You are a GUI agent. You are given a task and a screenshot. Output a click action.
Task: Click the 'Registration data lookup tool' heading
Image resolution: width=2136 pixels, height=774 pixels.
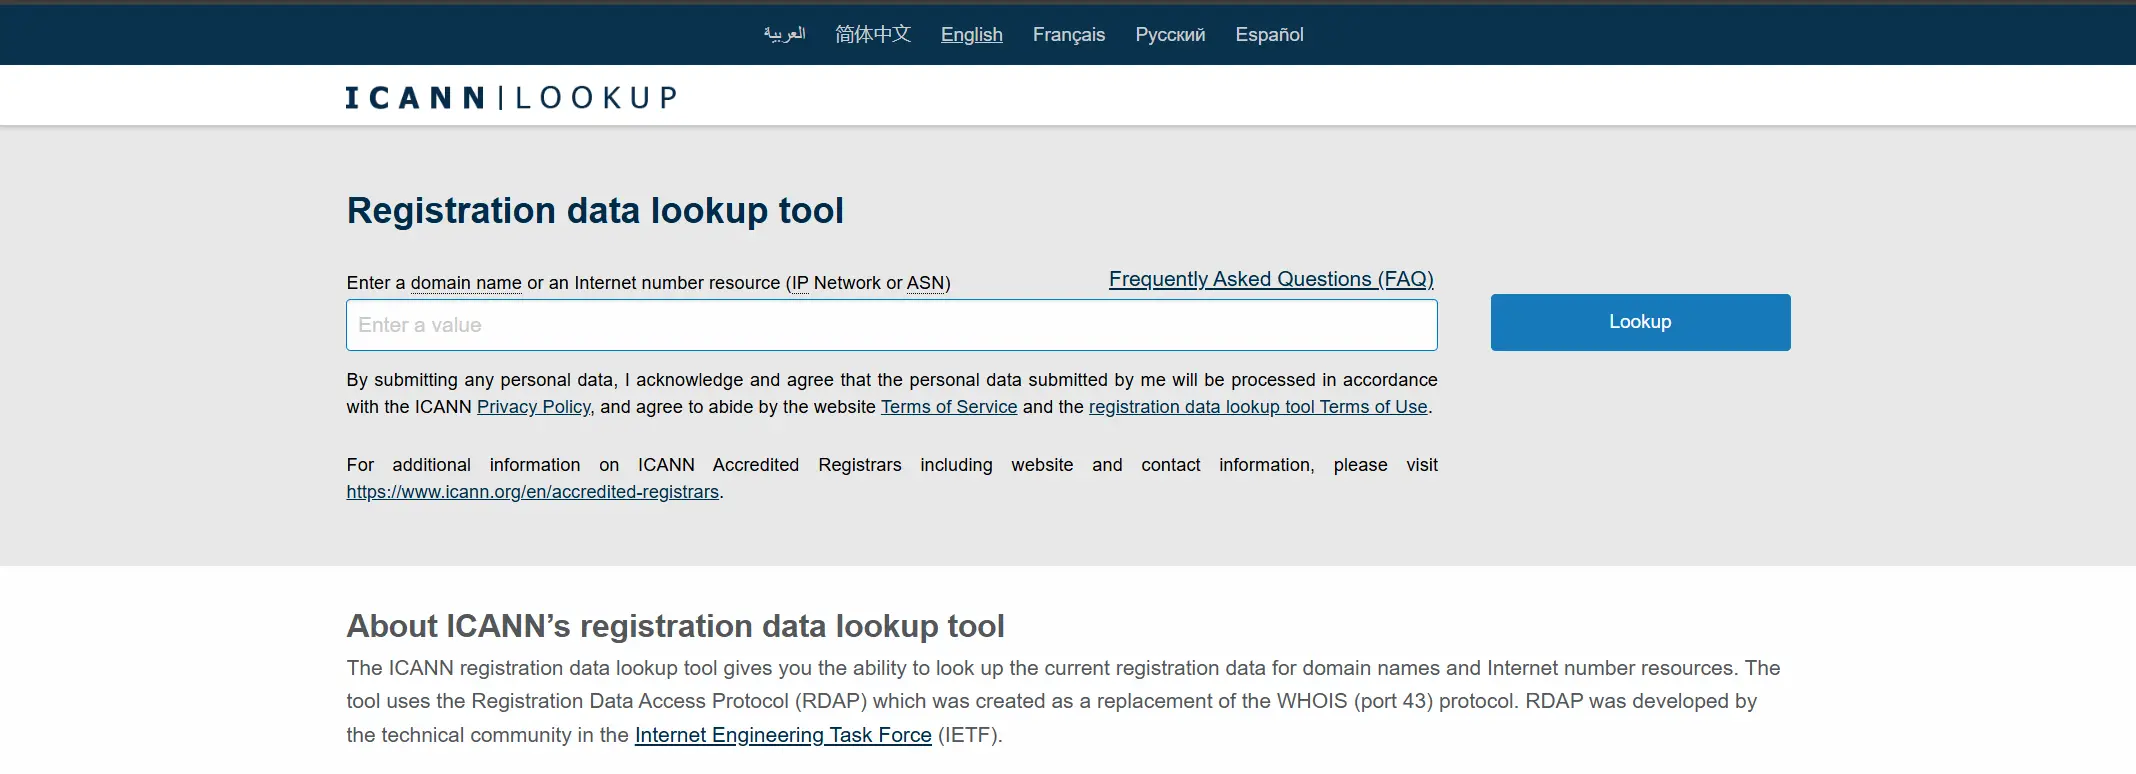(595, 211)
